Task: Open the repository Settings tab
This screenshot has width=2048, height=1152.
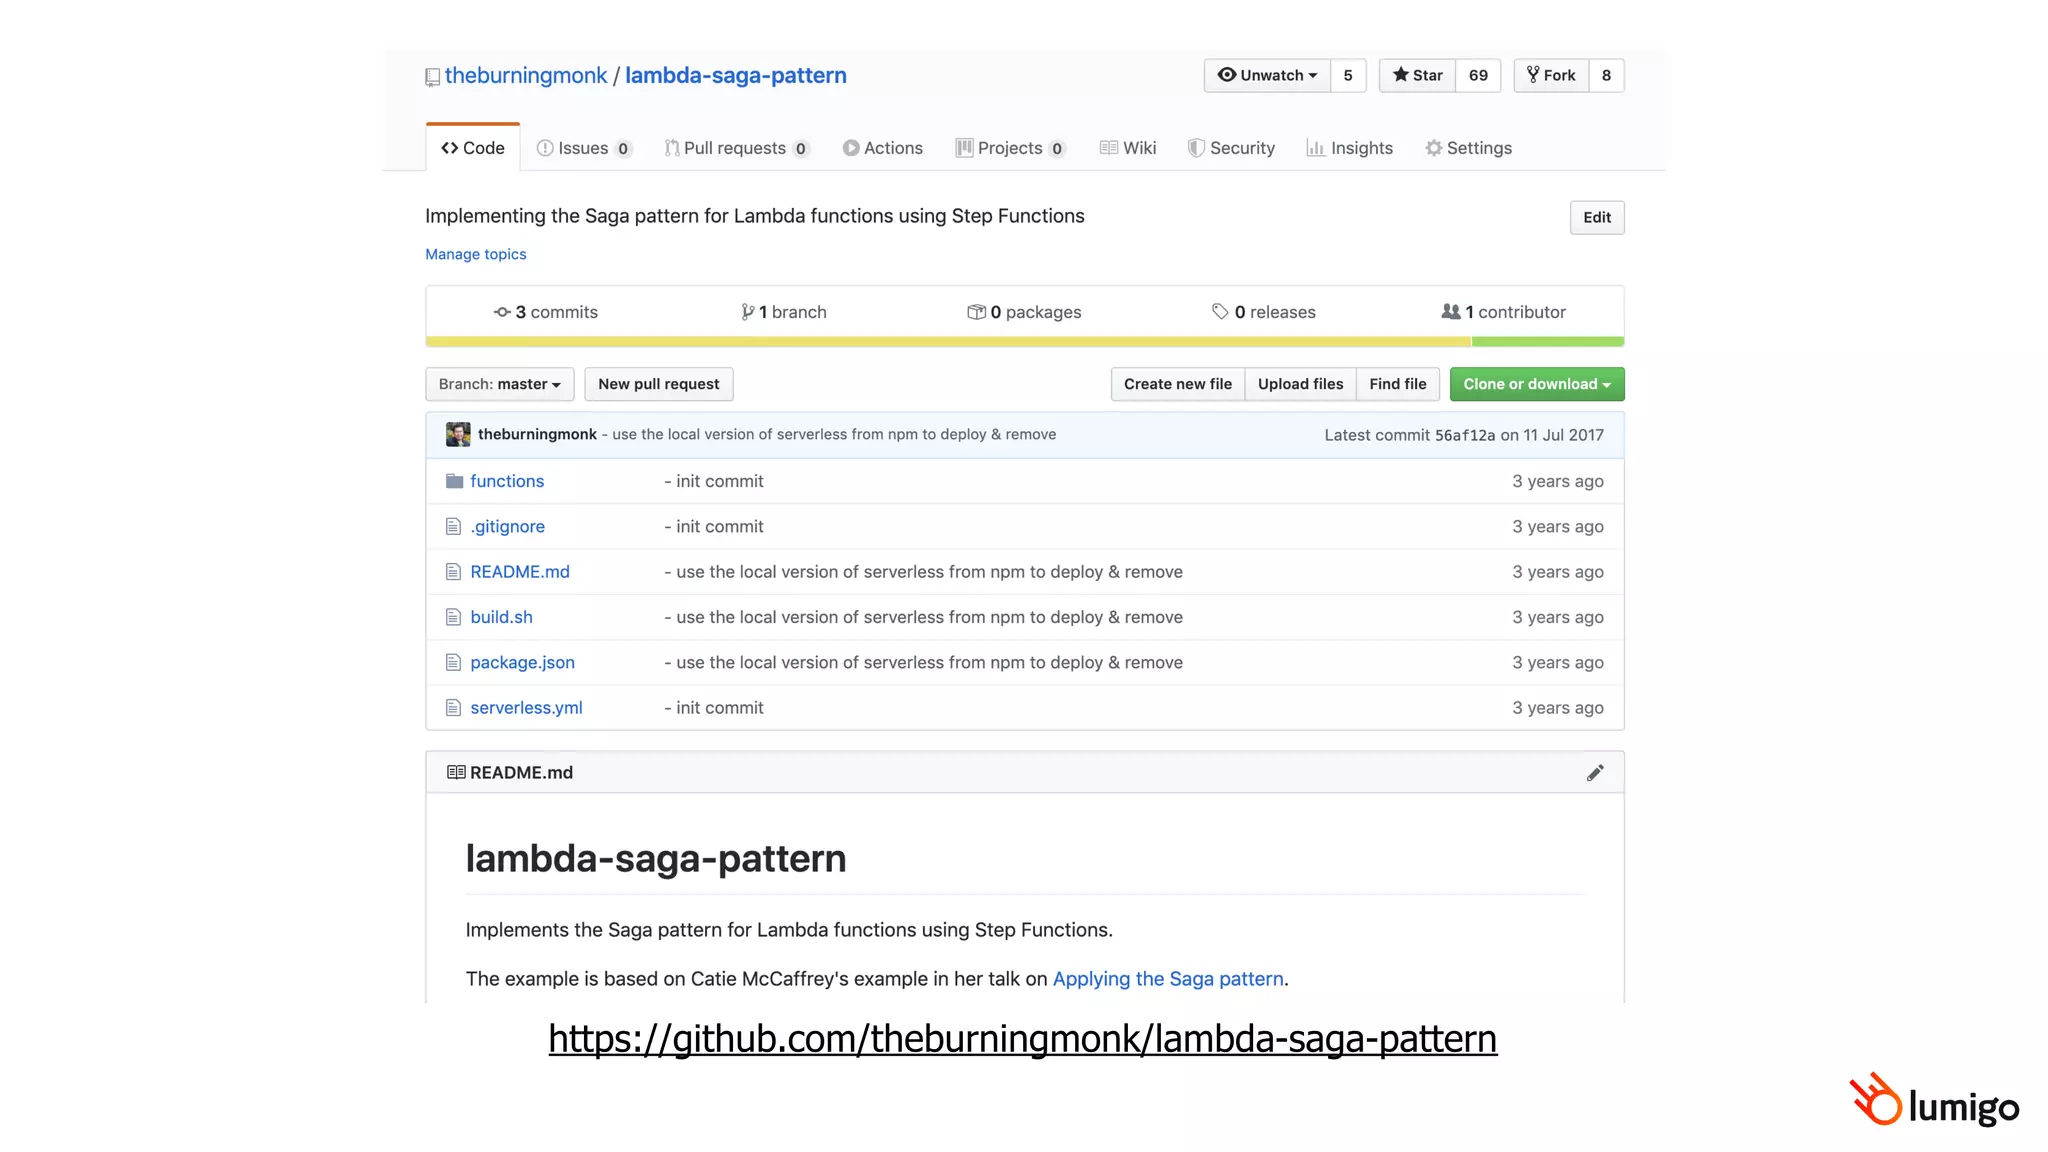Action: tap(1469, 148)
